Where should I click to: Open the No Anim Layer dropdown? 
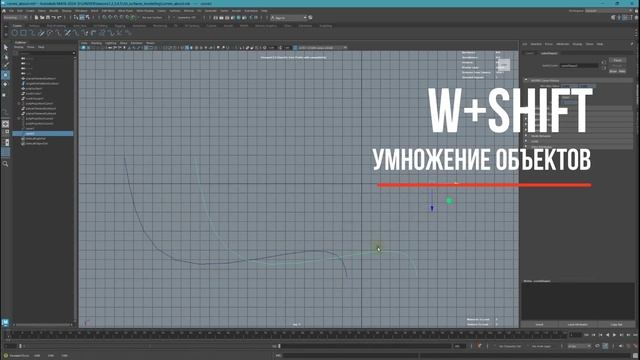pyautogui.click(x=543, y=346)
